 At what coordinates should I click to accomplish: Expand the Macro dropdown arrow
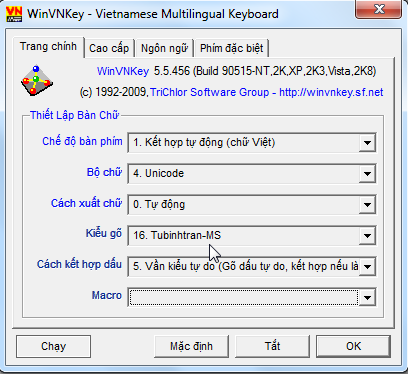click(367, 297)
